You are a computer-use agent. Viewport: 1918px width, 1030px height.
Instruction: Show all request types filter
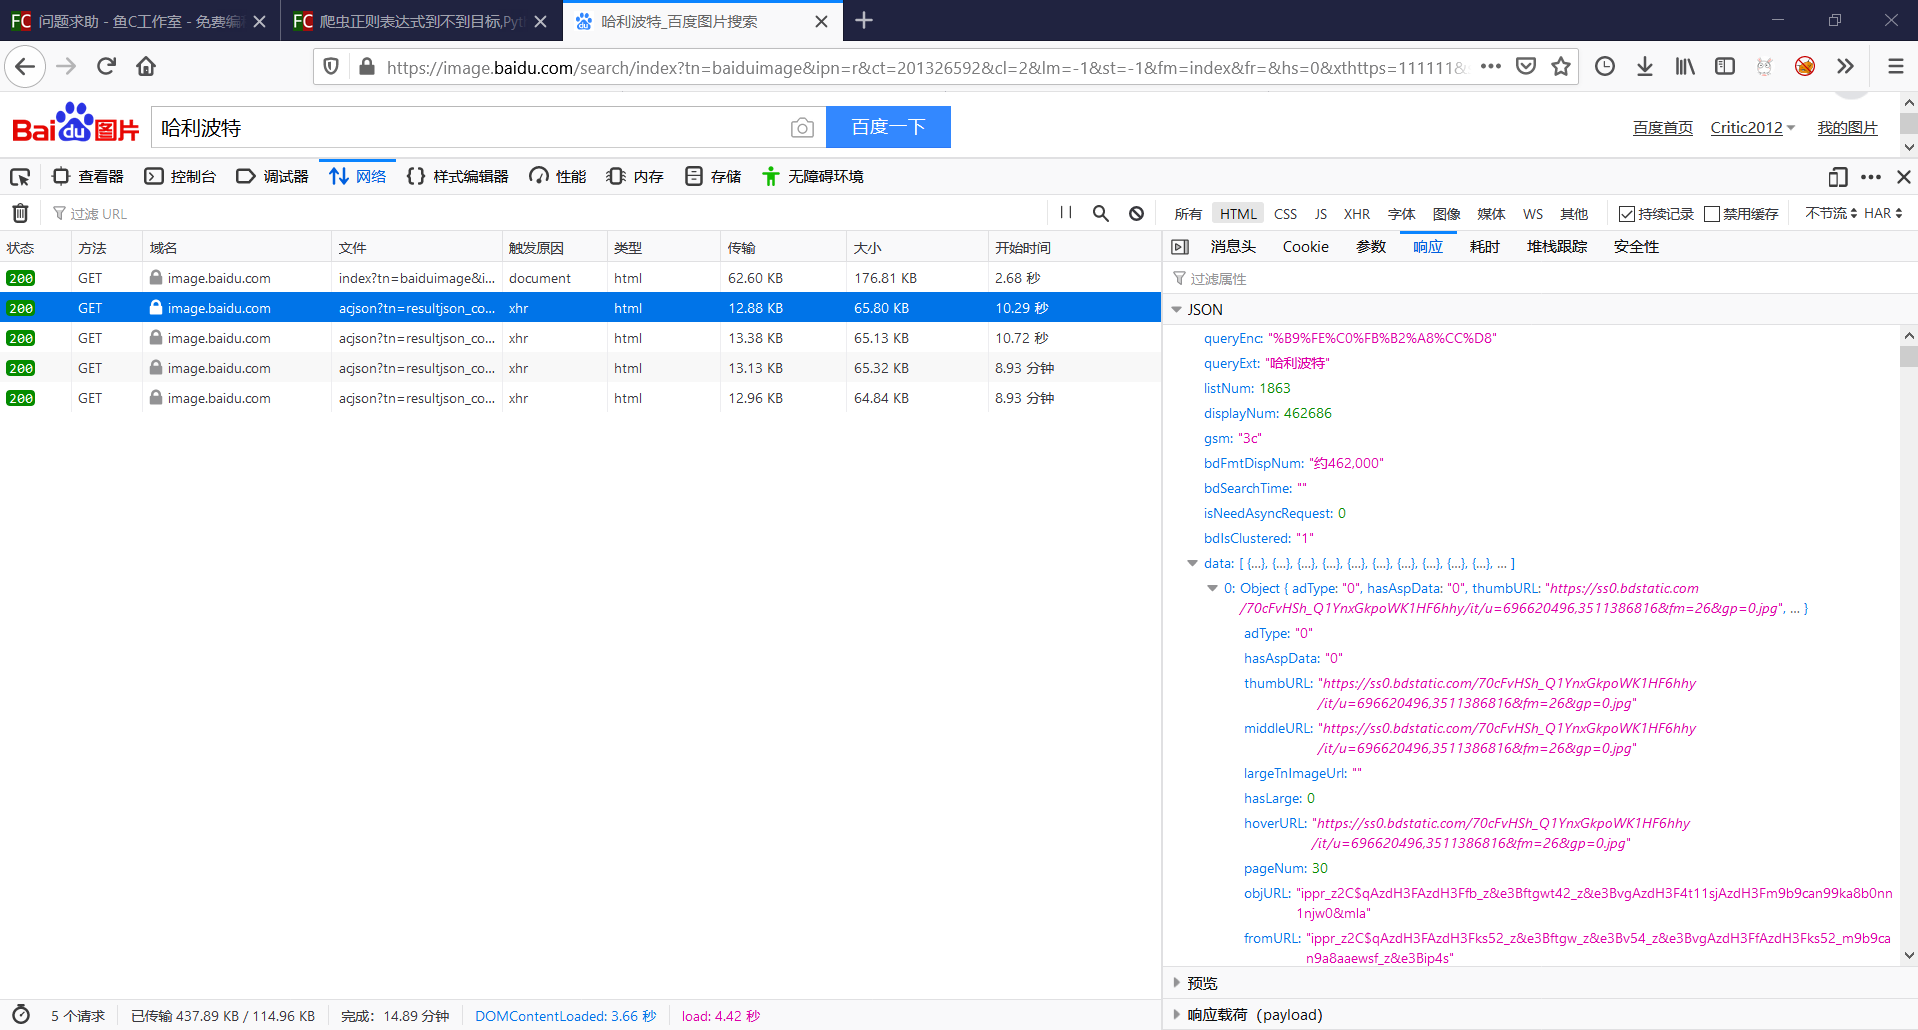pyautogui.click(x=1188, y=214)
